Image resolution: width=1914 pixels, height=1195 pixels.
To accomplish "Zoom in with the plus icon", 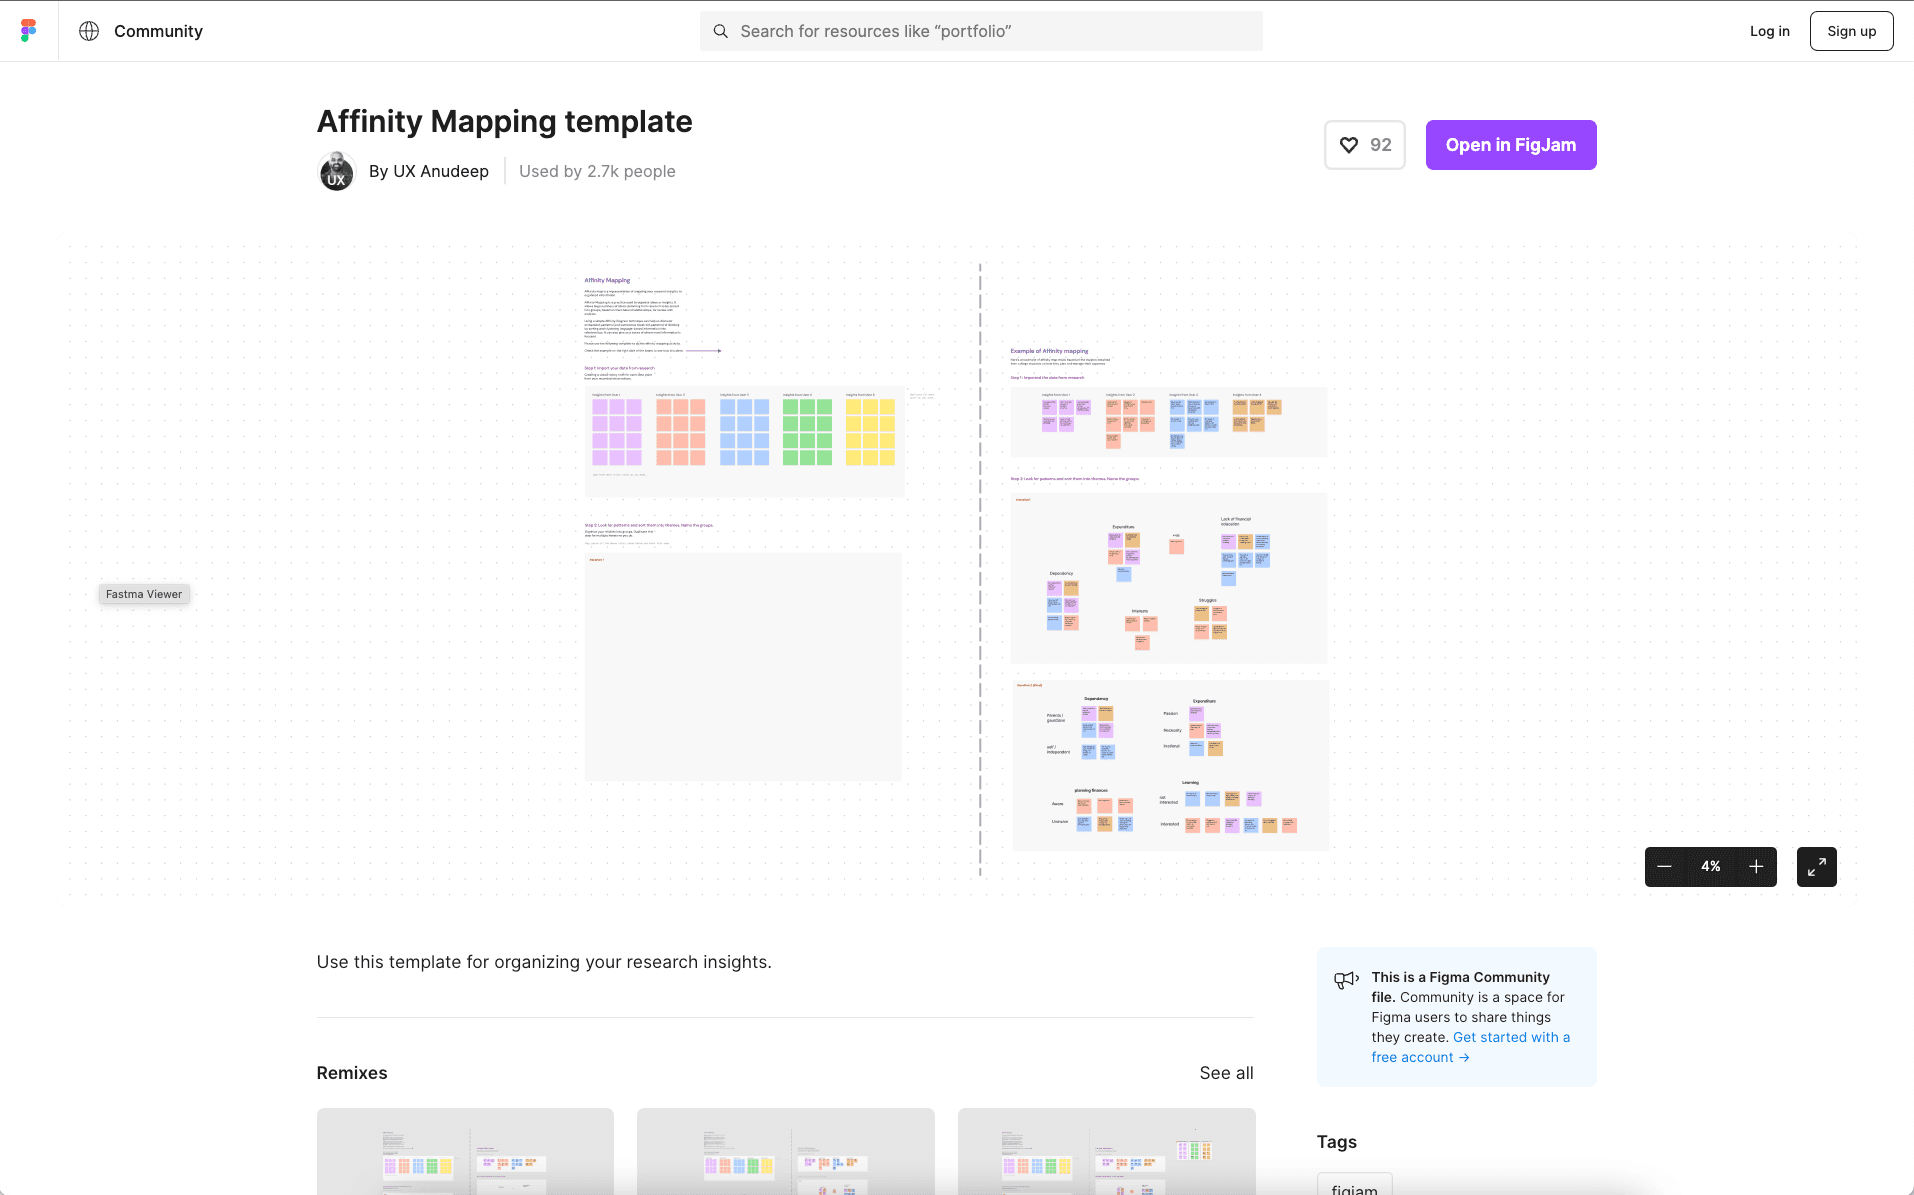I will coord(1756,867).
